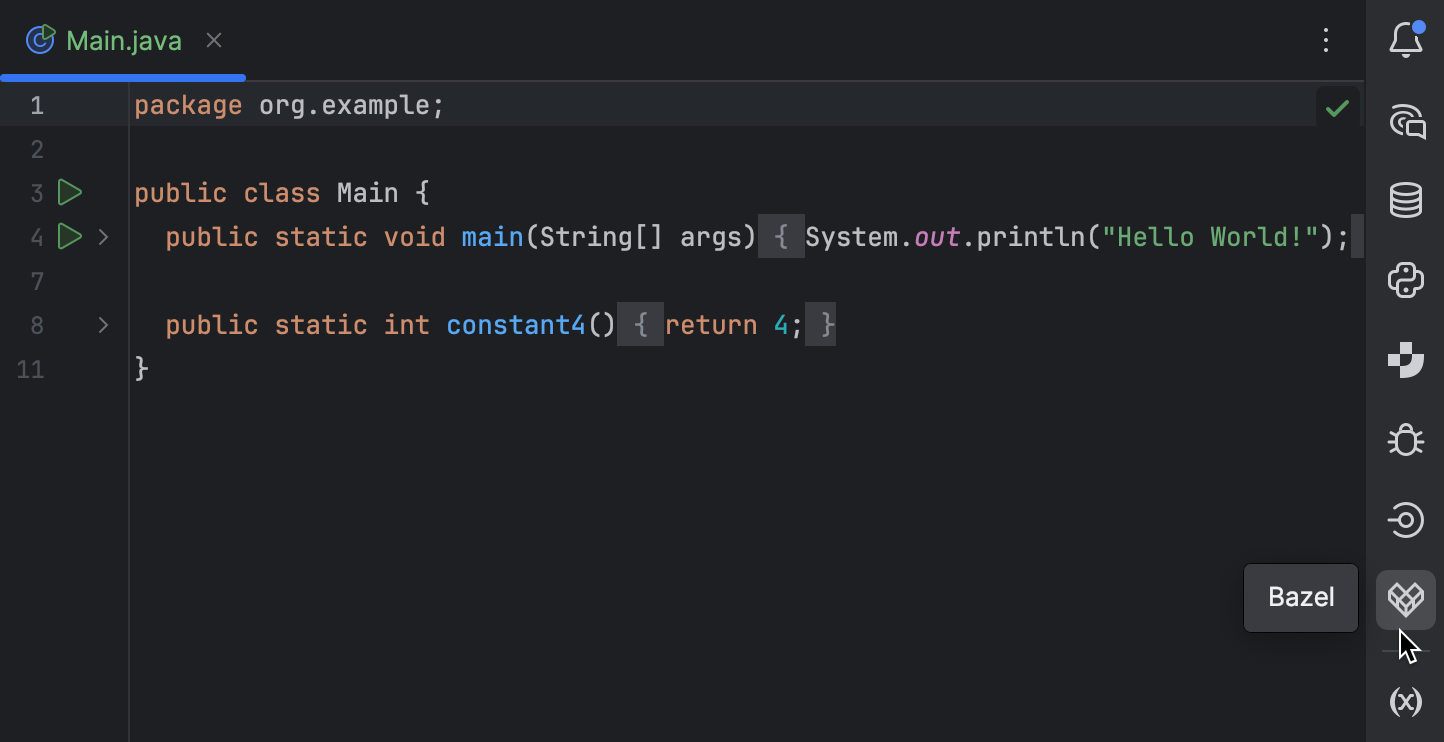Open the bug-shaped debug sidebar icon
Image resolution: width=1444 pixels, height=742 pixels.
click(1406, 440)
